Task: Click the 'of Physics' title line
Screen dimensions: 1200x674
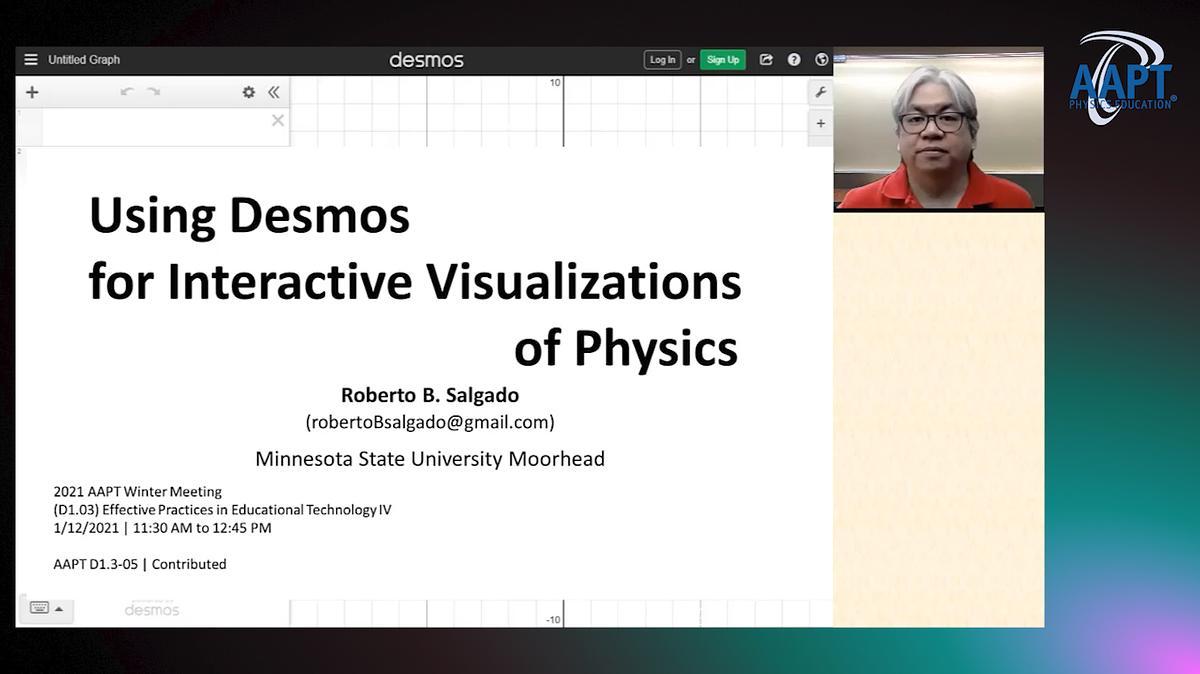Action: pyautogui.click(x=626, y=349)
